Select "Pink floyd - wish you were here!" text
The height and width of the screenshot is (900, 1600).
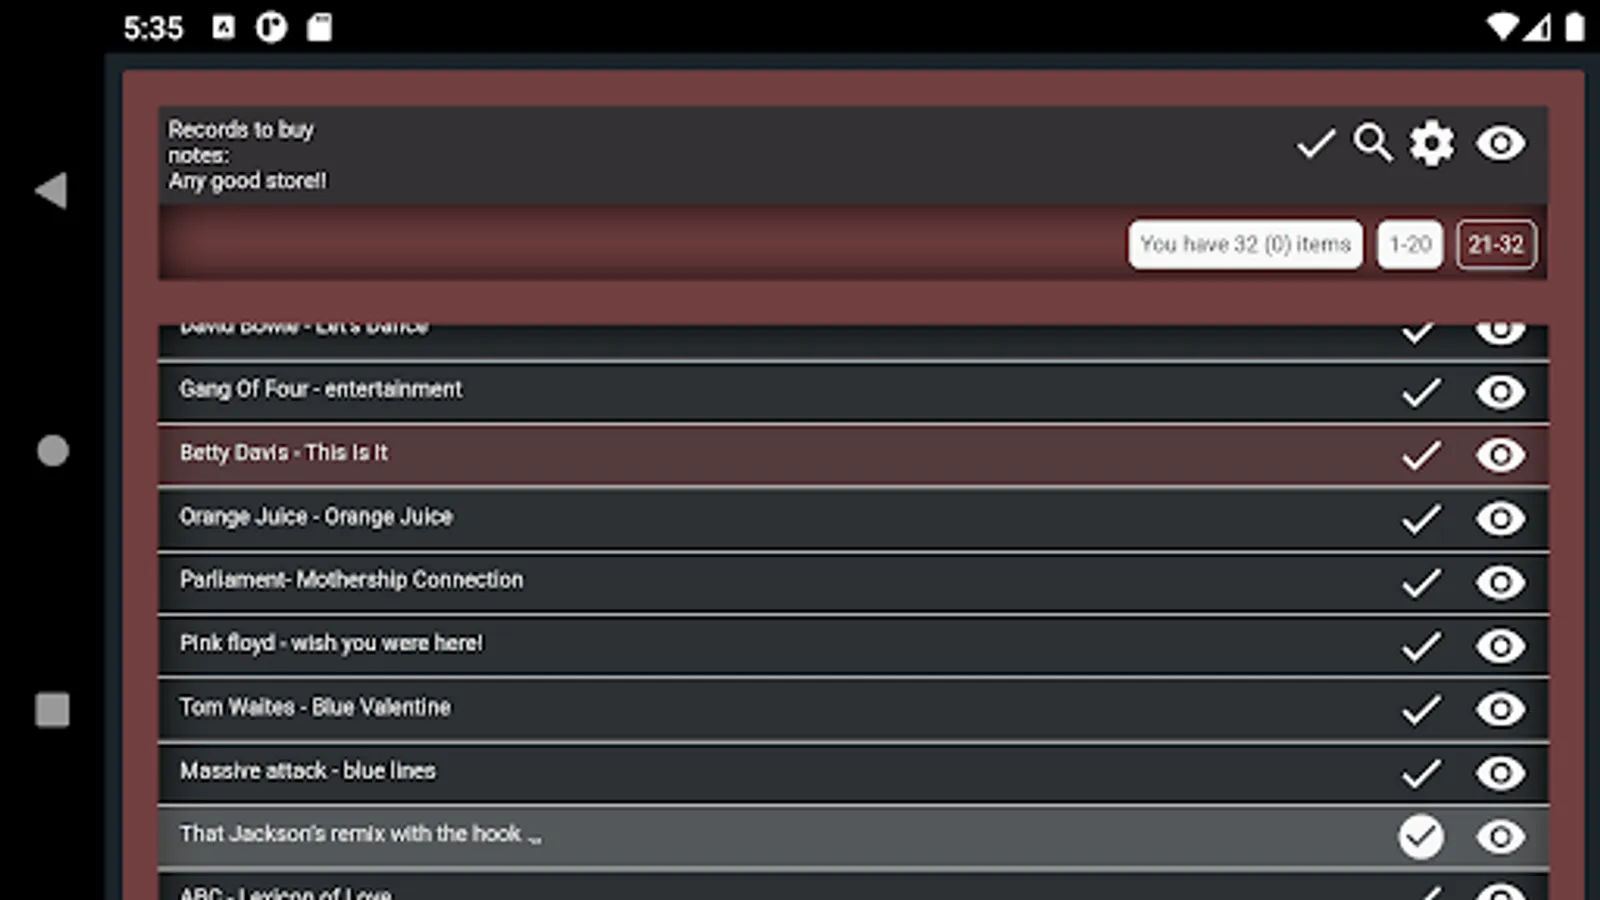click(x=331, y=644)
